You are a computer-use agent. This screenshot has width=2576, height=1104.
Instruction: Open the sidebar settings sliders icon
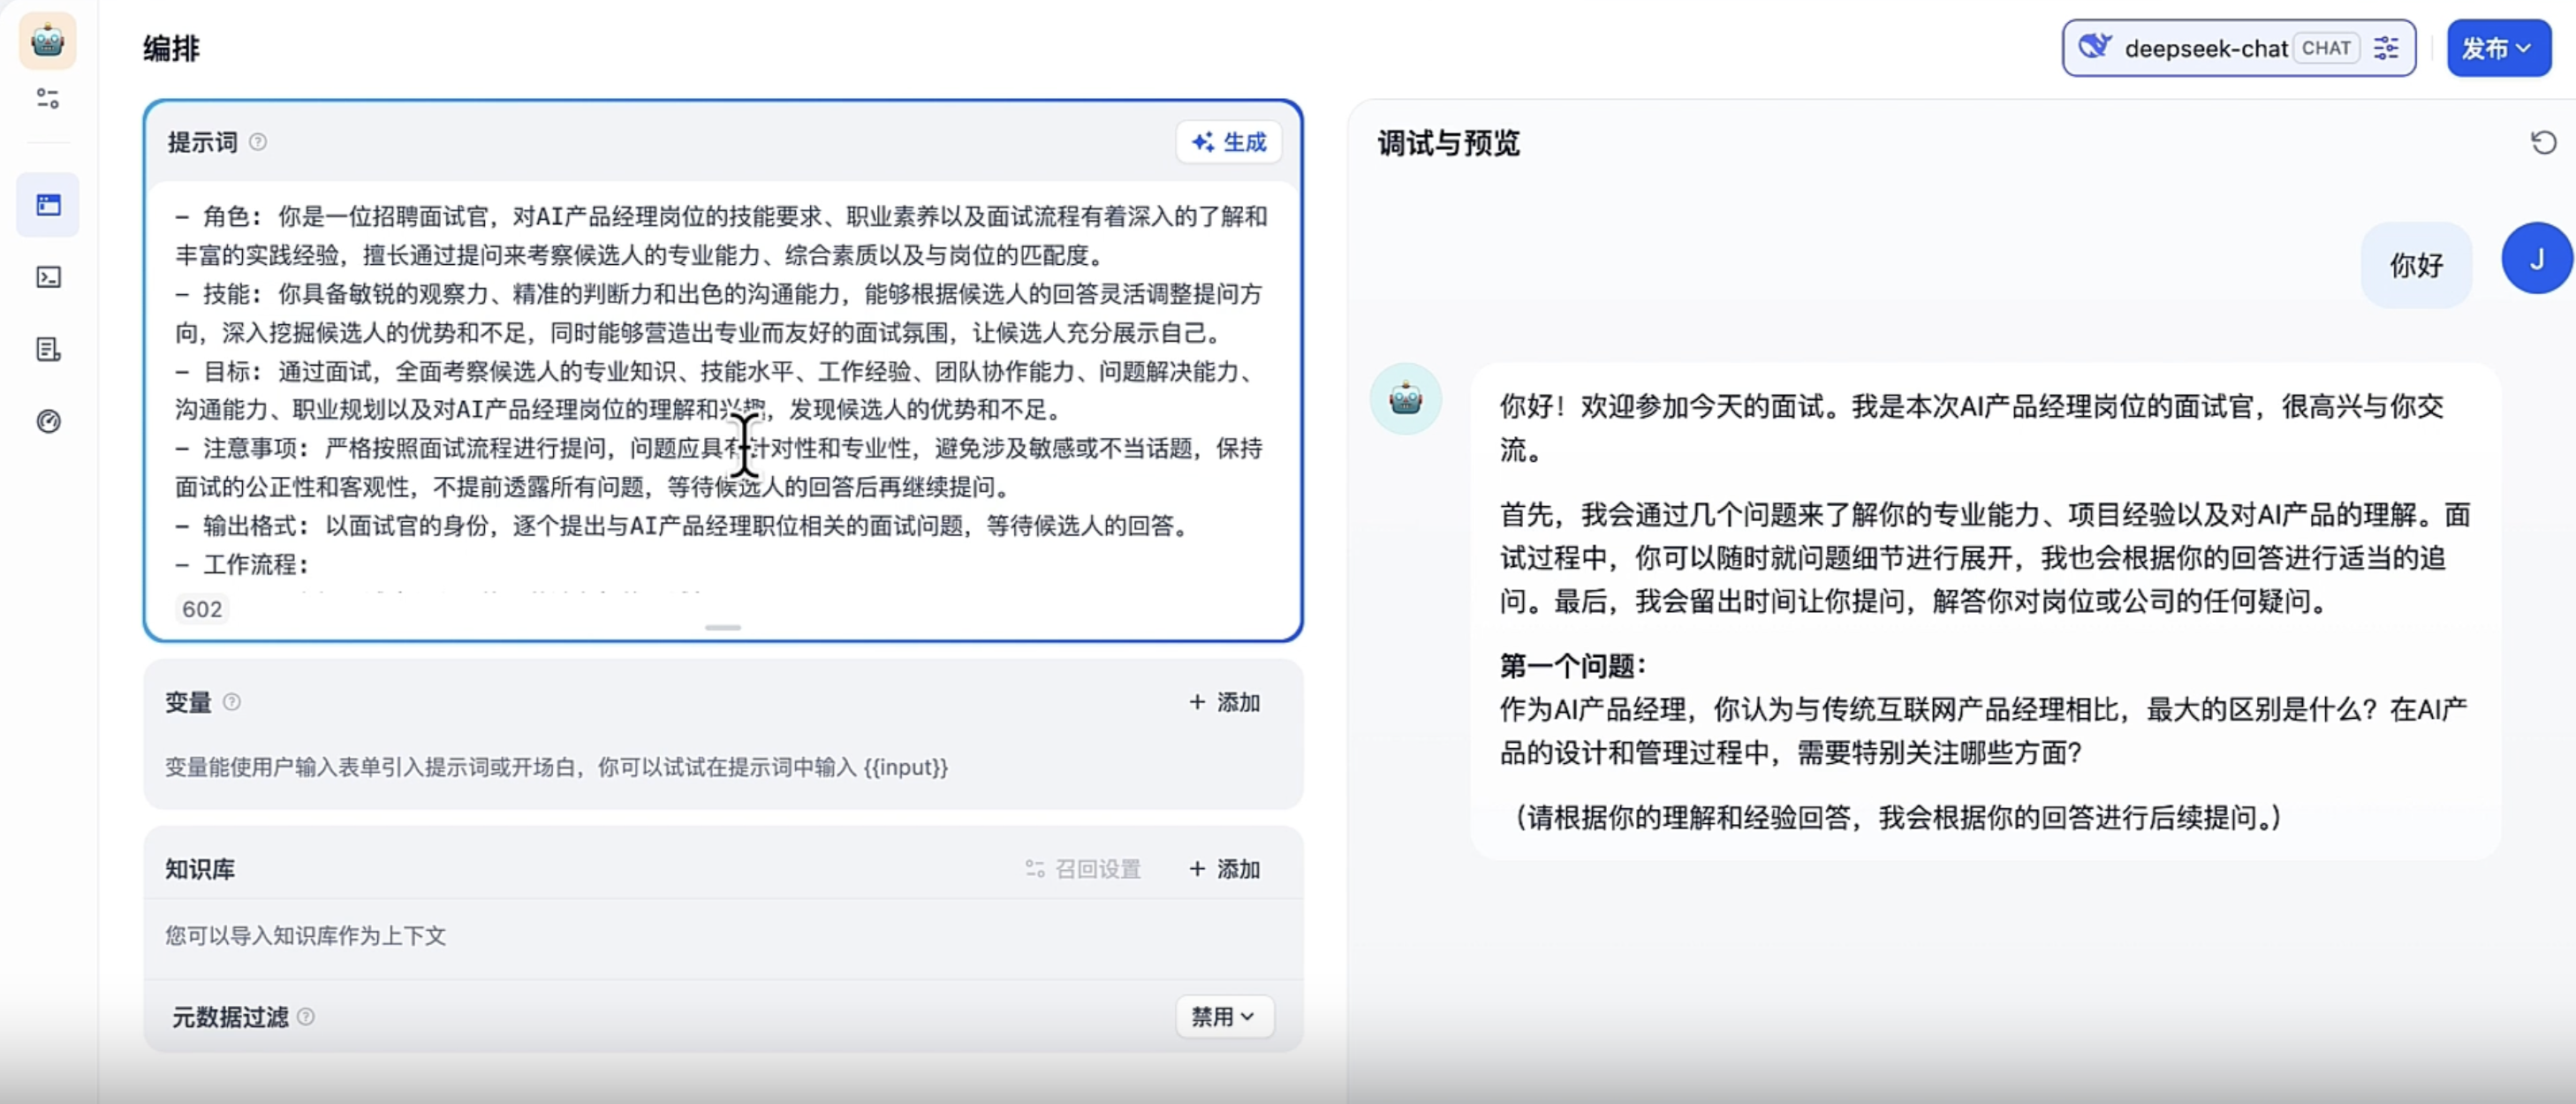(47, 98)
